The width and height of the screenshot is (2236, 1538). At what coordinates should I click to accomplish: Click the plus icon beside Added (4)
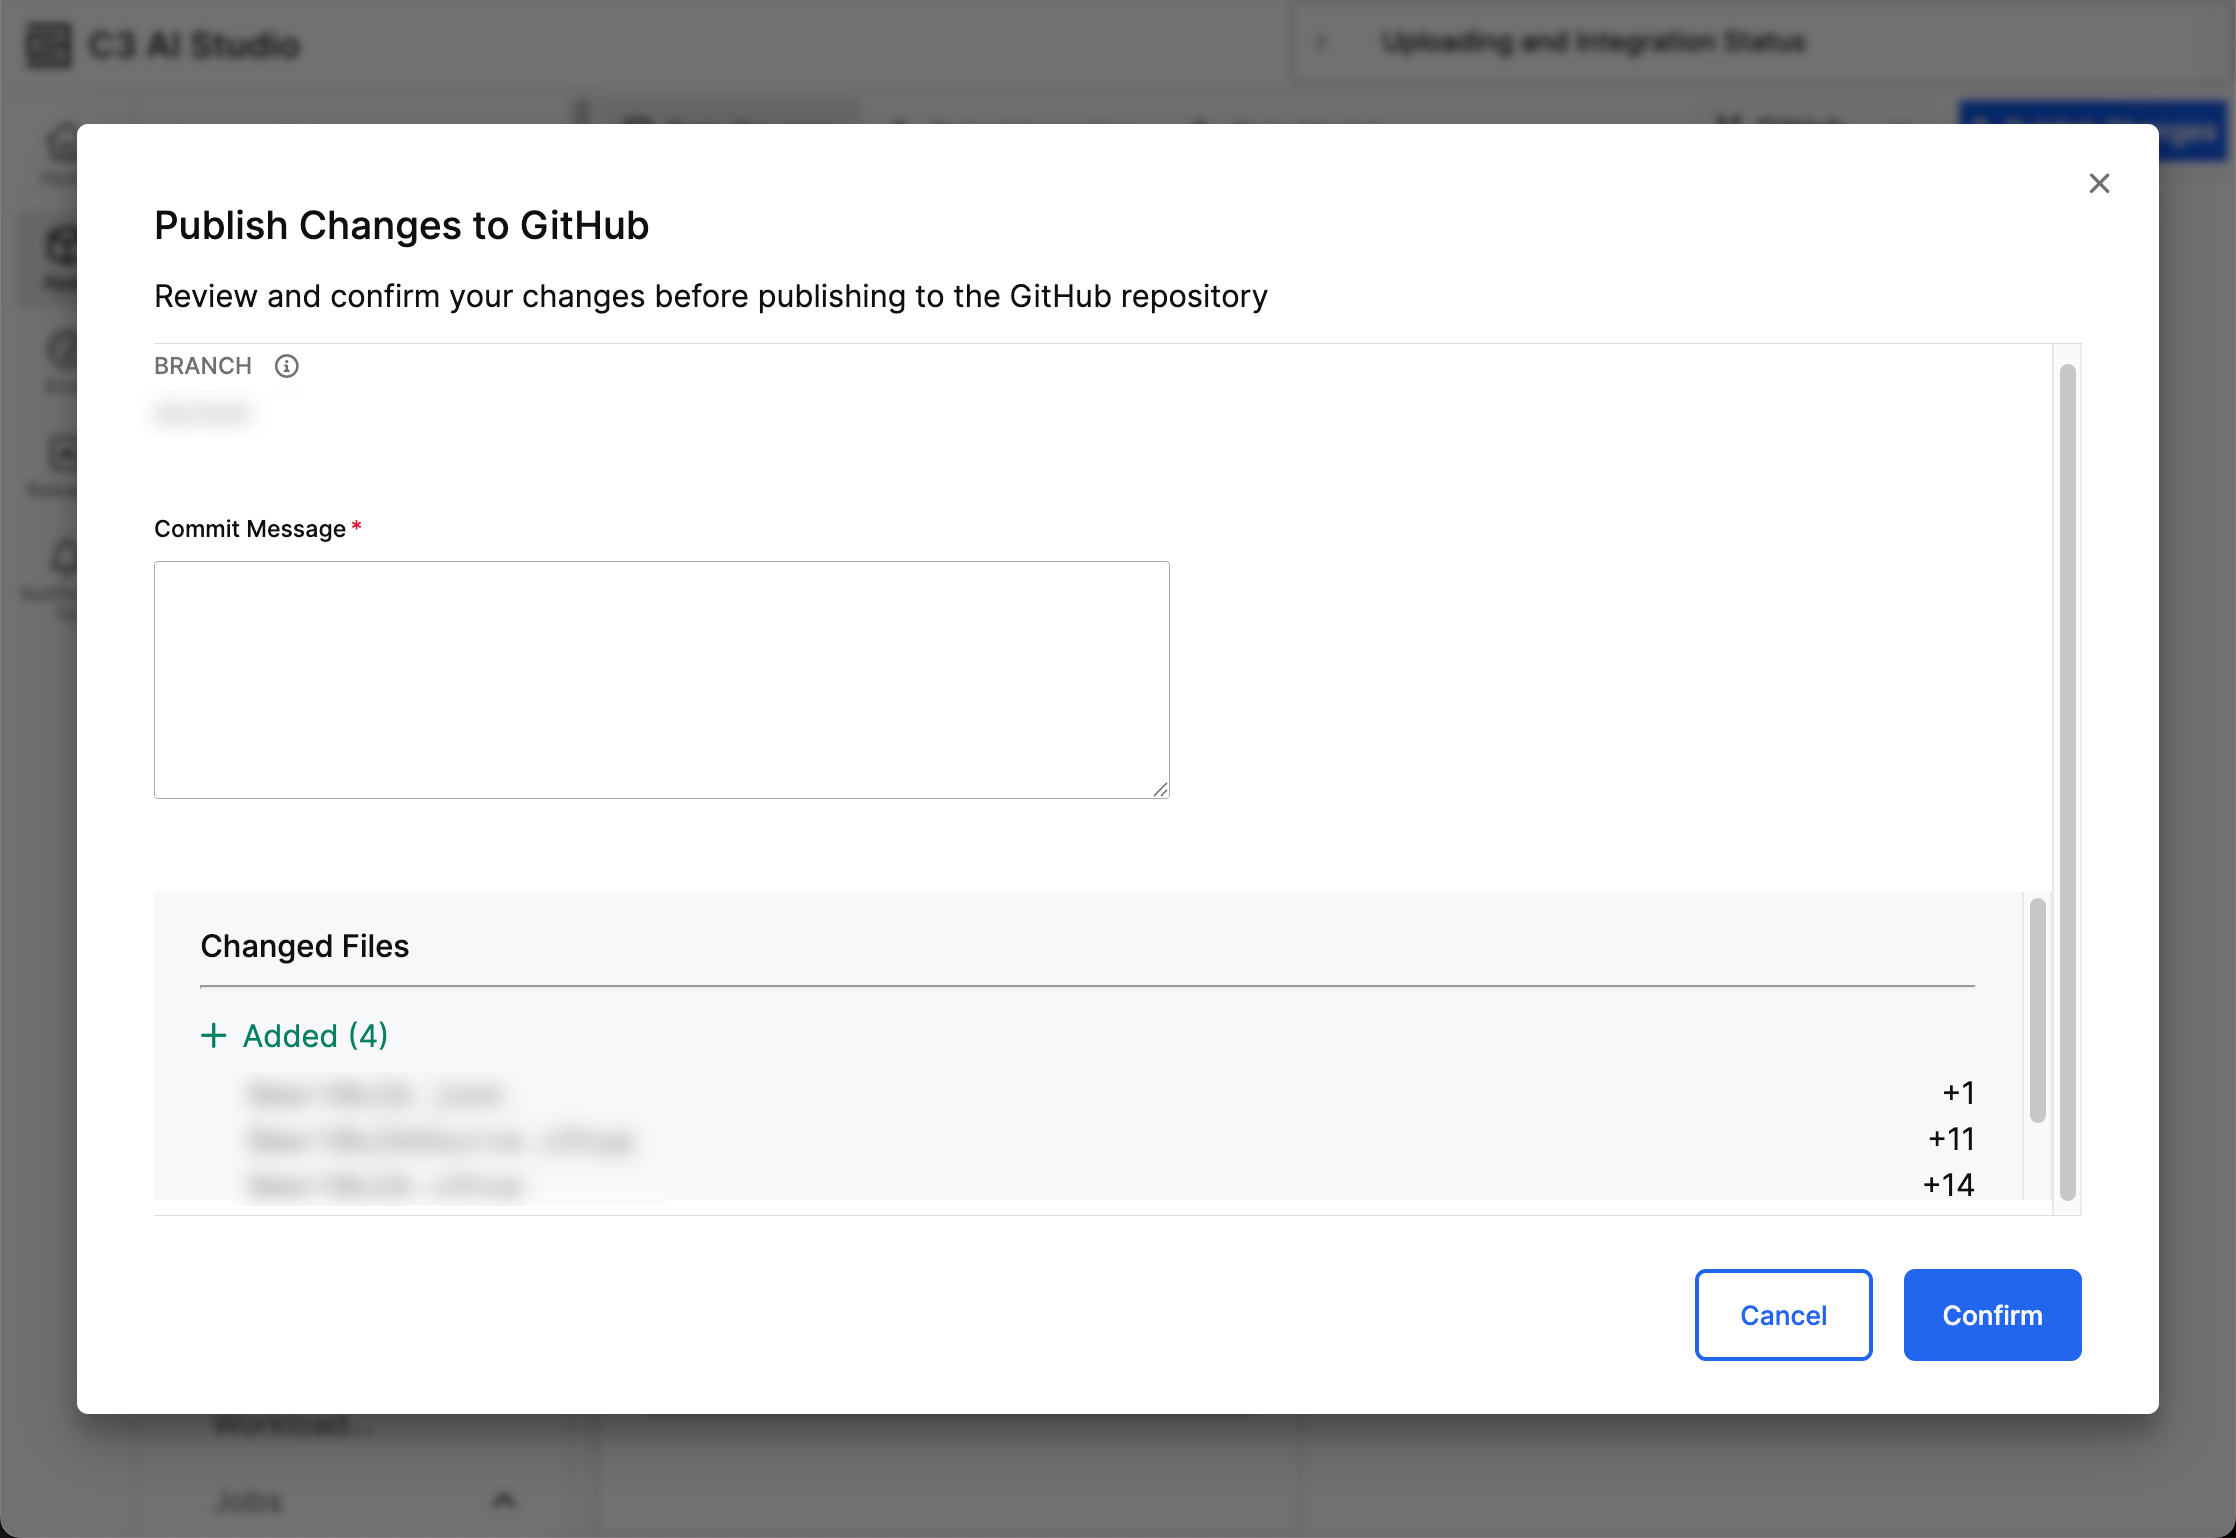(x=213, y=1036)
